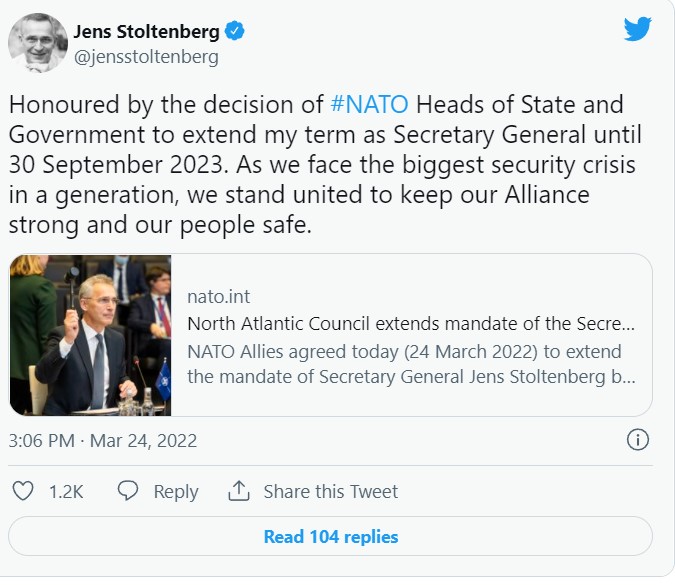Click the nato.int domain text
The height and width of the screenshot is (585, 675).
click(x=218, y=296)
